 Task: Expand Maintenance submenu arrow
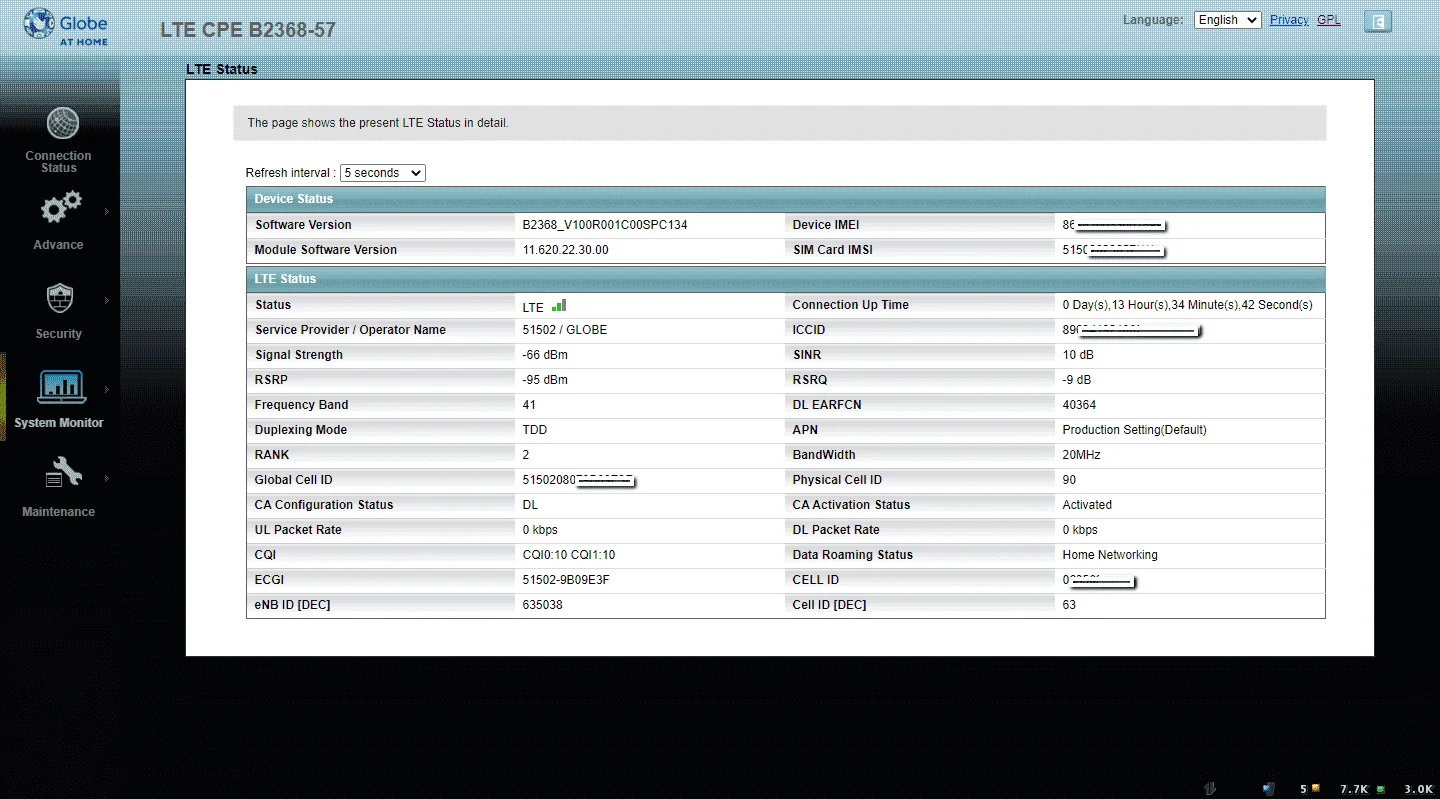tap(107, 478)
